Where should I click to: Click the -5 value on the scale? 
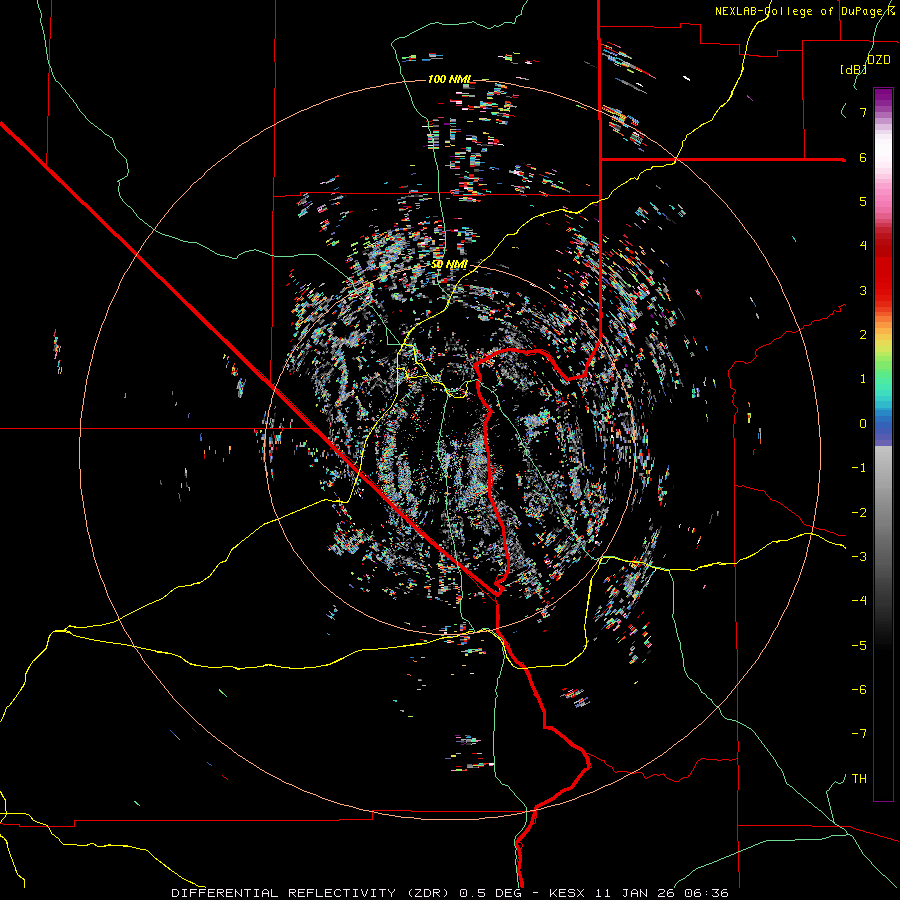coord(859,646)
